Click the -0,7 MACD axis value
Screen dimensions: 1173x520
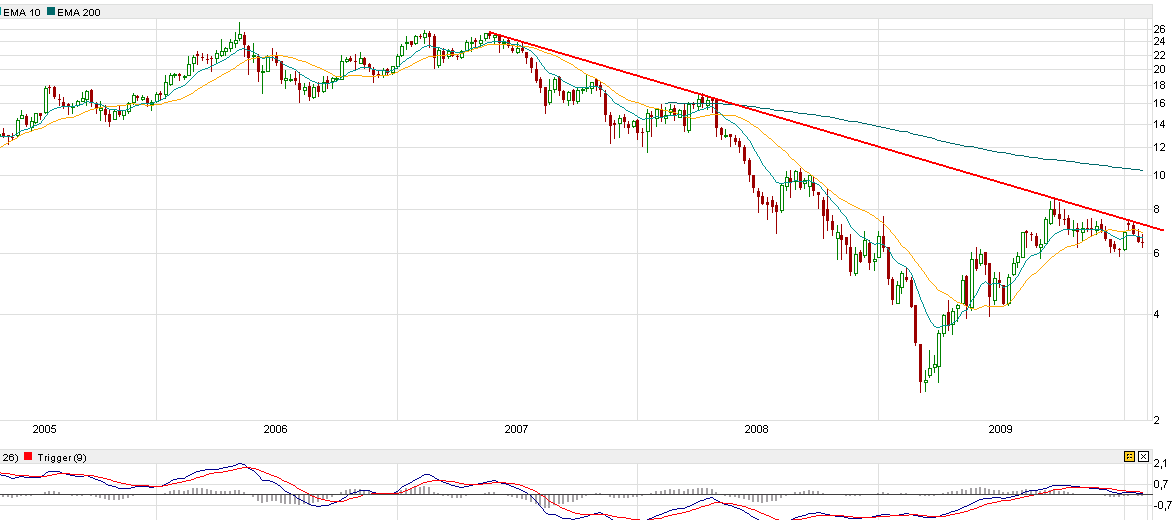pos(1160,504)
